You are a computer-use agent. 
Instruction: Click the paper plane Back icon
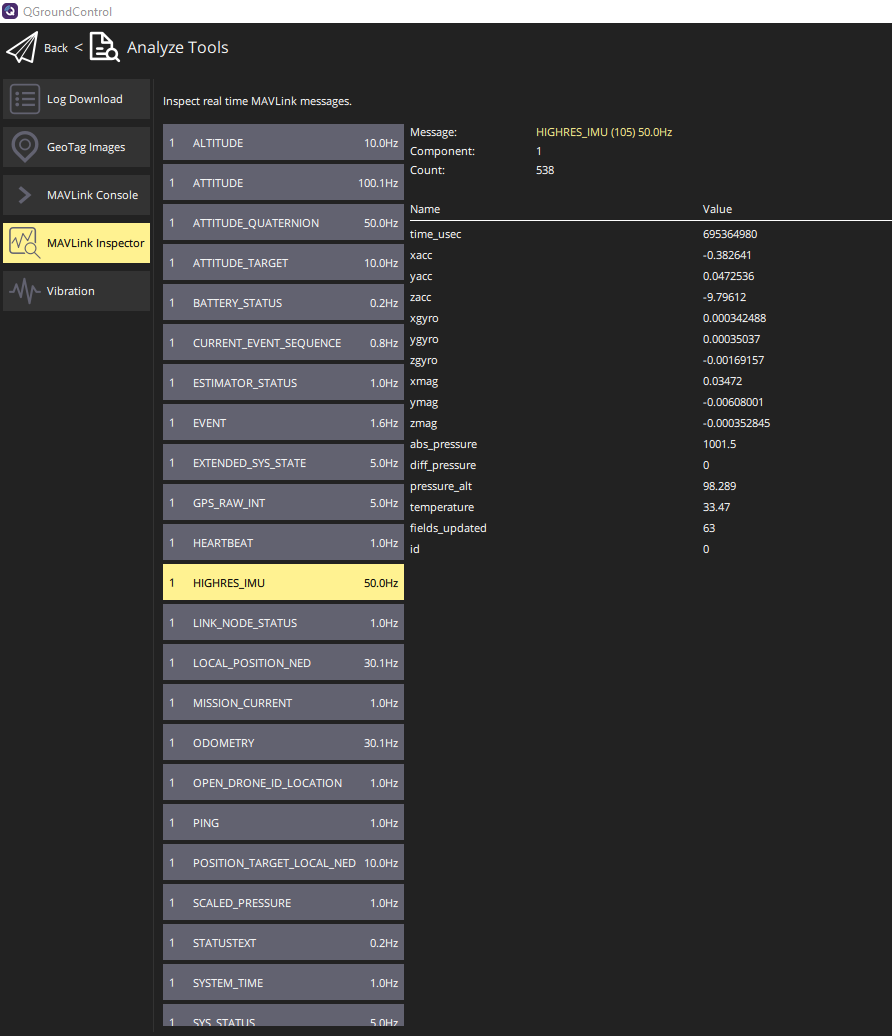22,48
